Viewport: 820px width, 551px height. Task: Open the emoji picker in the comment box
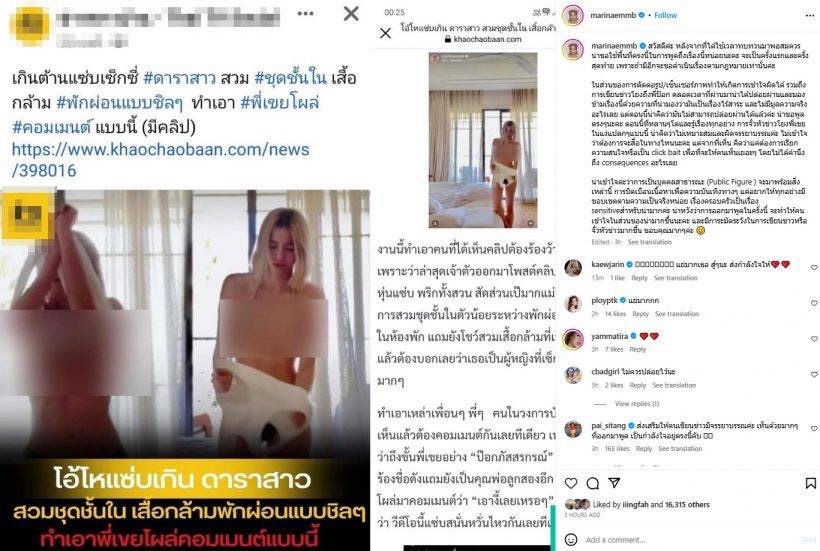point(571,539)
